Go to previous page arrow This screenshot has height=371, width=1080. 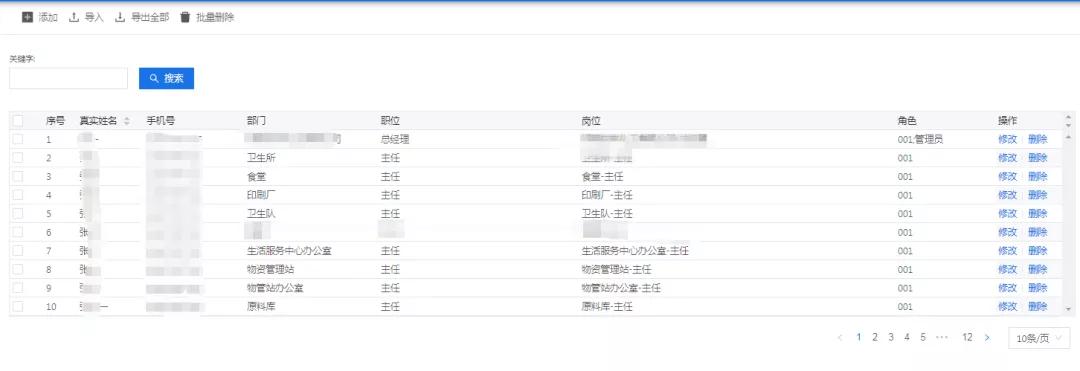pyautogui.click(x=840, y=337)
